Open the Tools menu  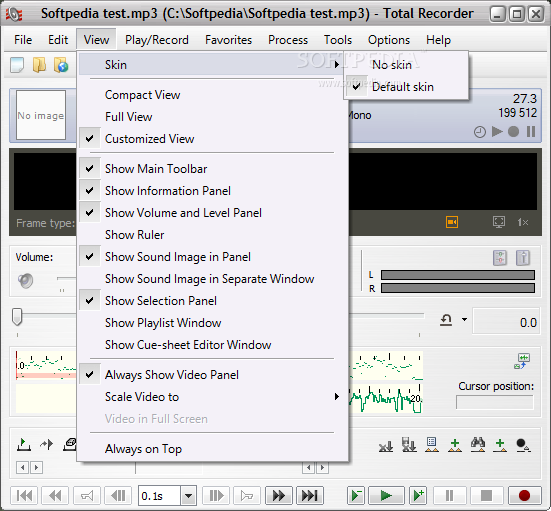click(338, 40)
